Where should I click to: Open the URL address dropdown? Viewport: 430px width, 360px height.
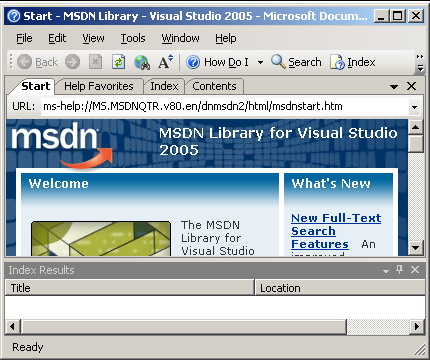414,107
